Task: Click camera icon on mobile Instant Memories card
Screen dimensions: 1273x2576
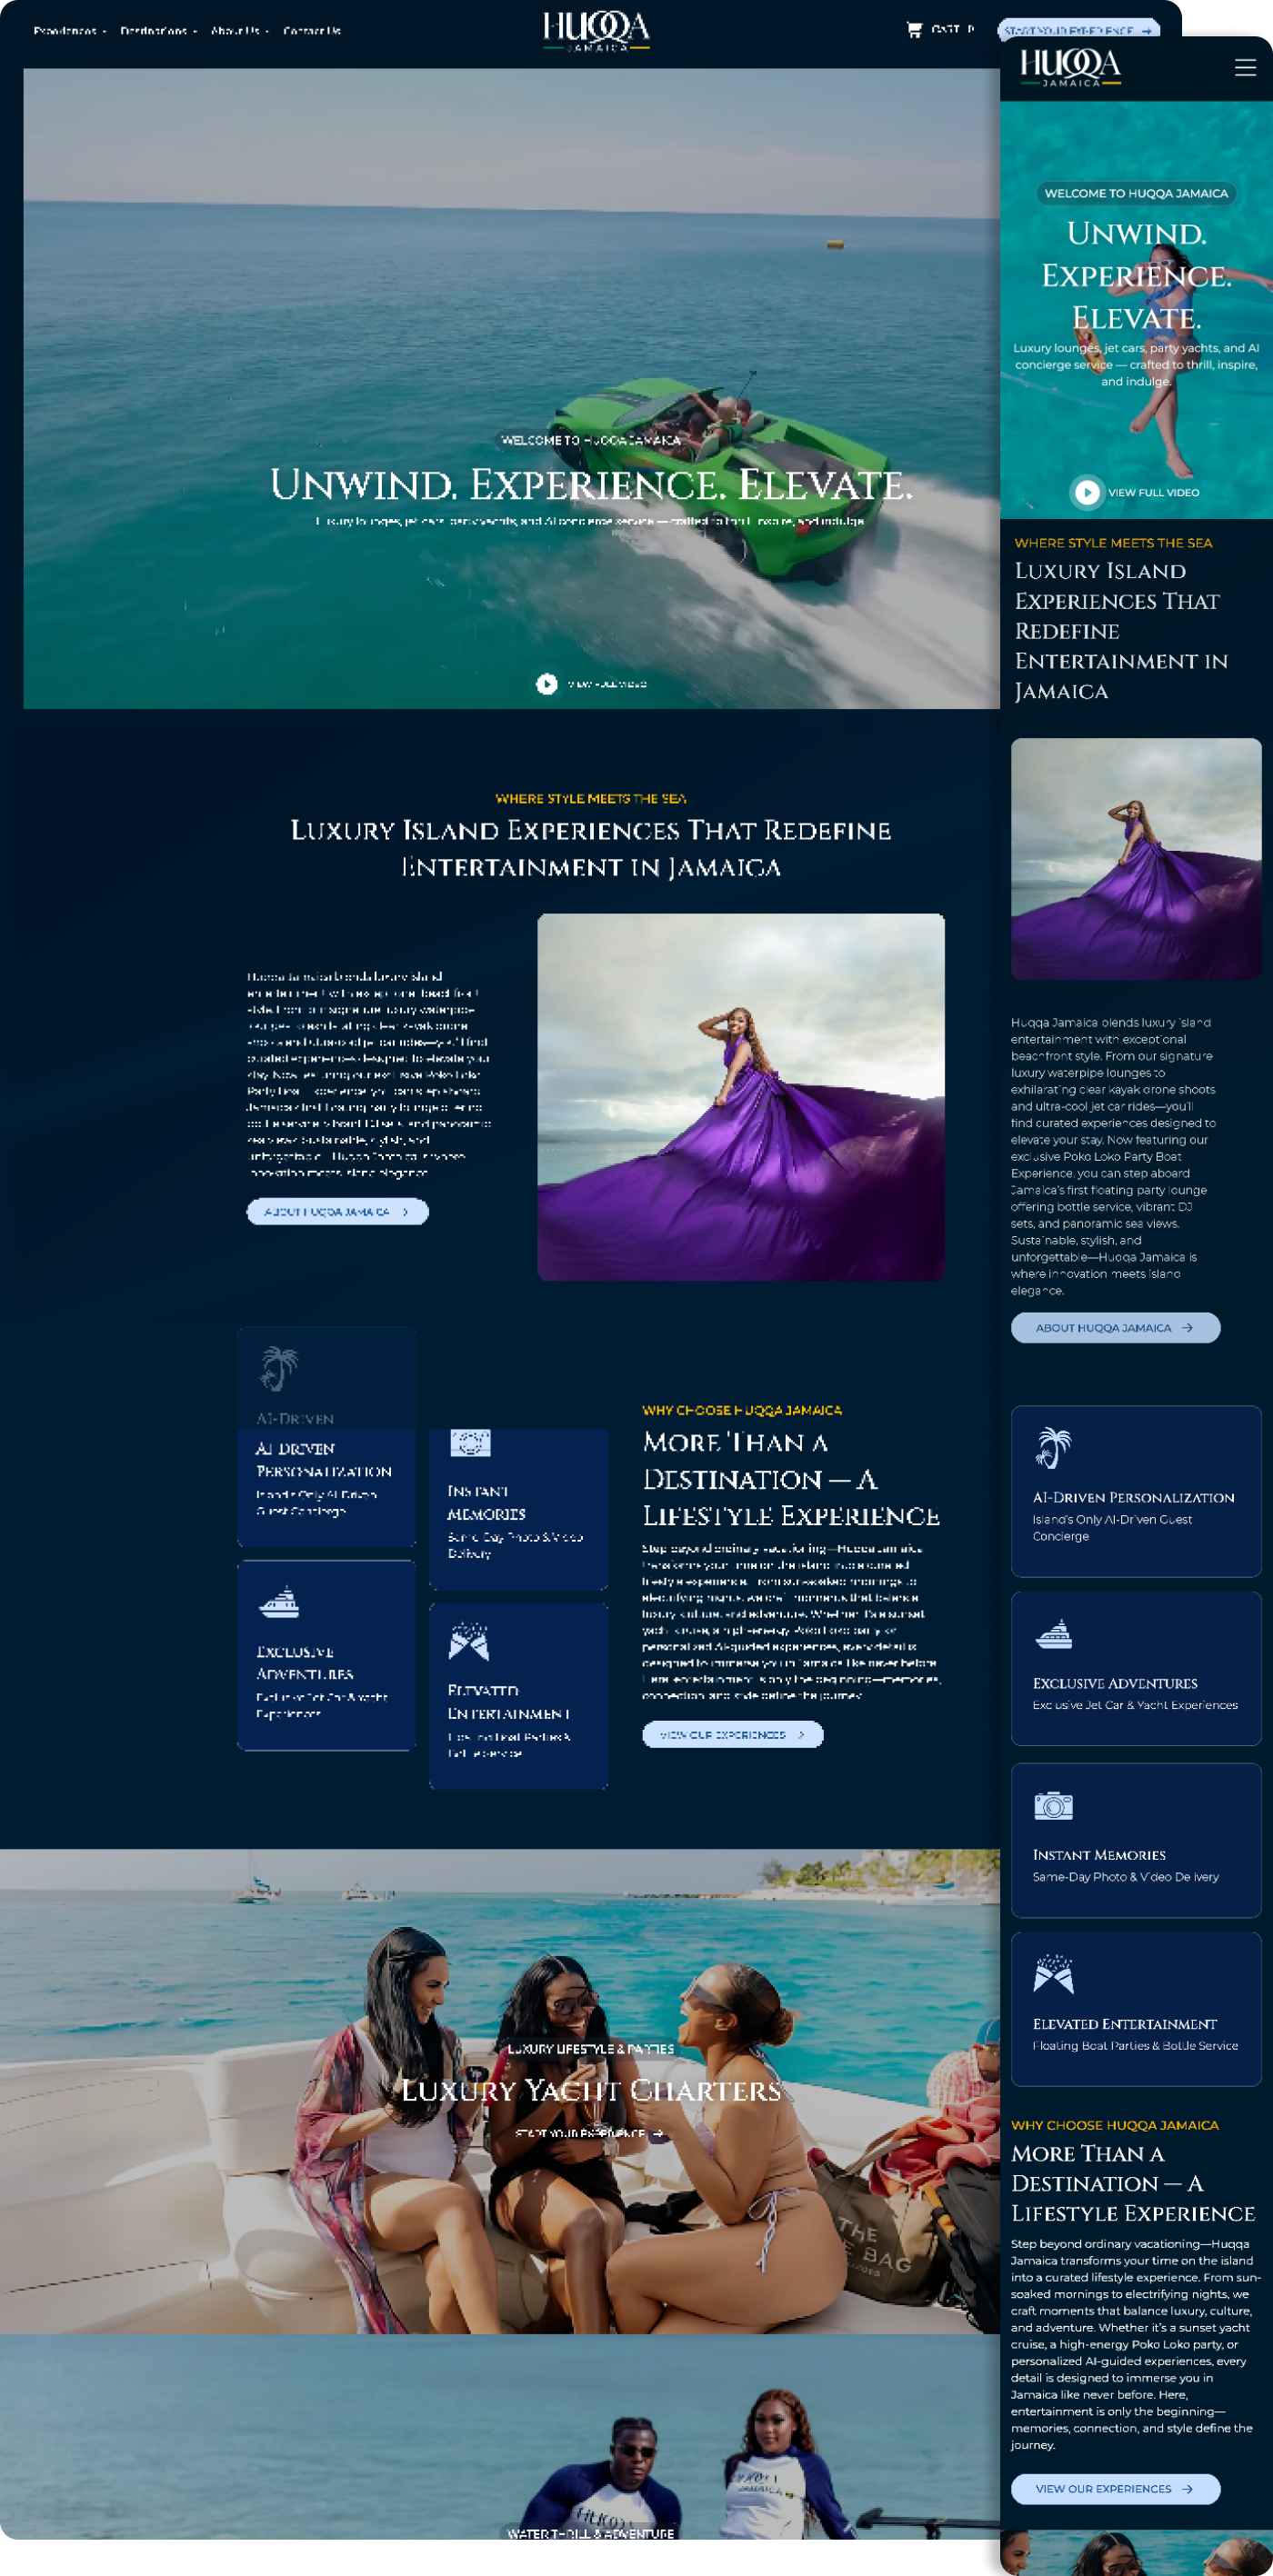Action: (1053, 1806)
